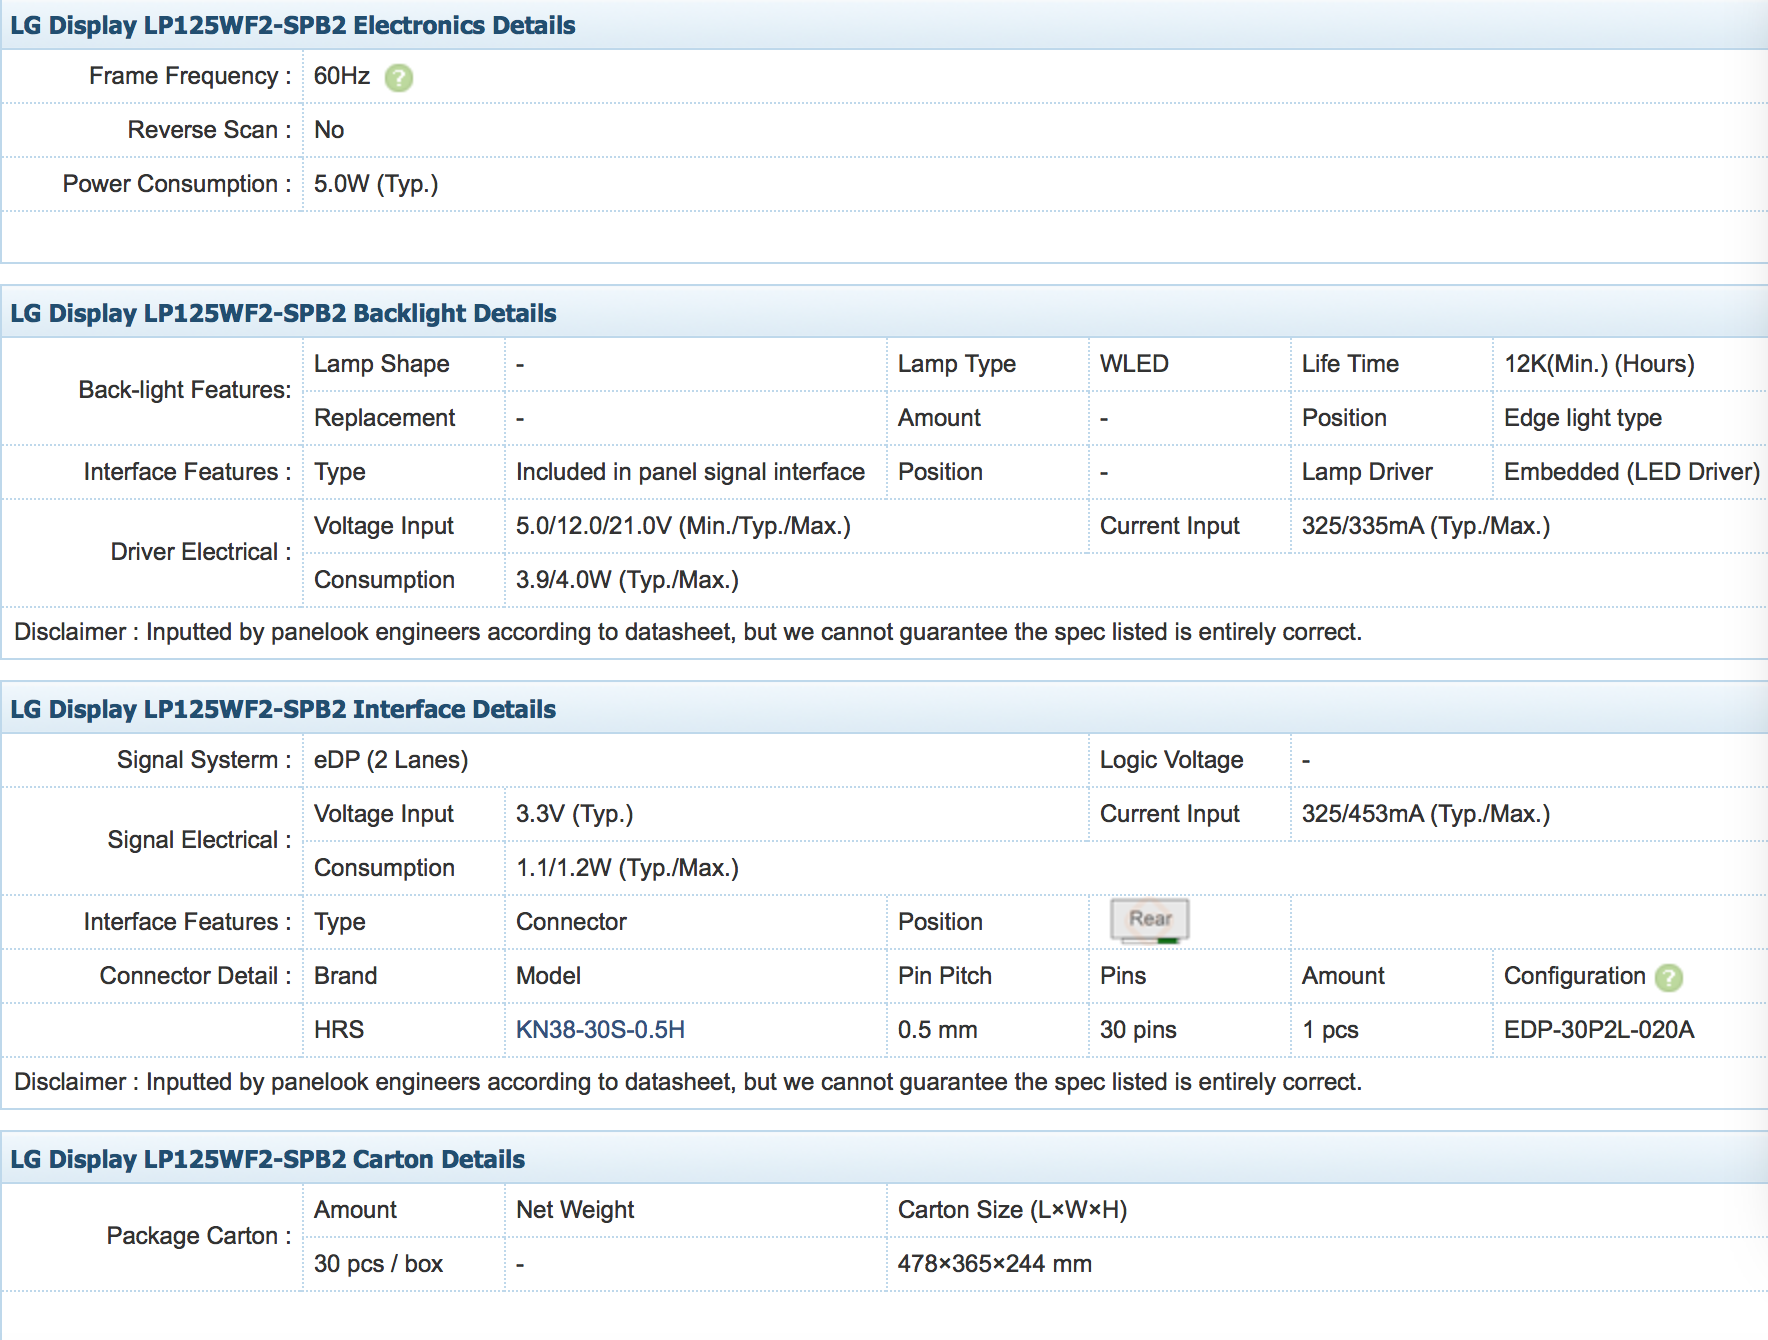Viewport: 1768px width, 1340px height.
Task: Click the 325/453mA current input value
Action: 1426,814
